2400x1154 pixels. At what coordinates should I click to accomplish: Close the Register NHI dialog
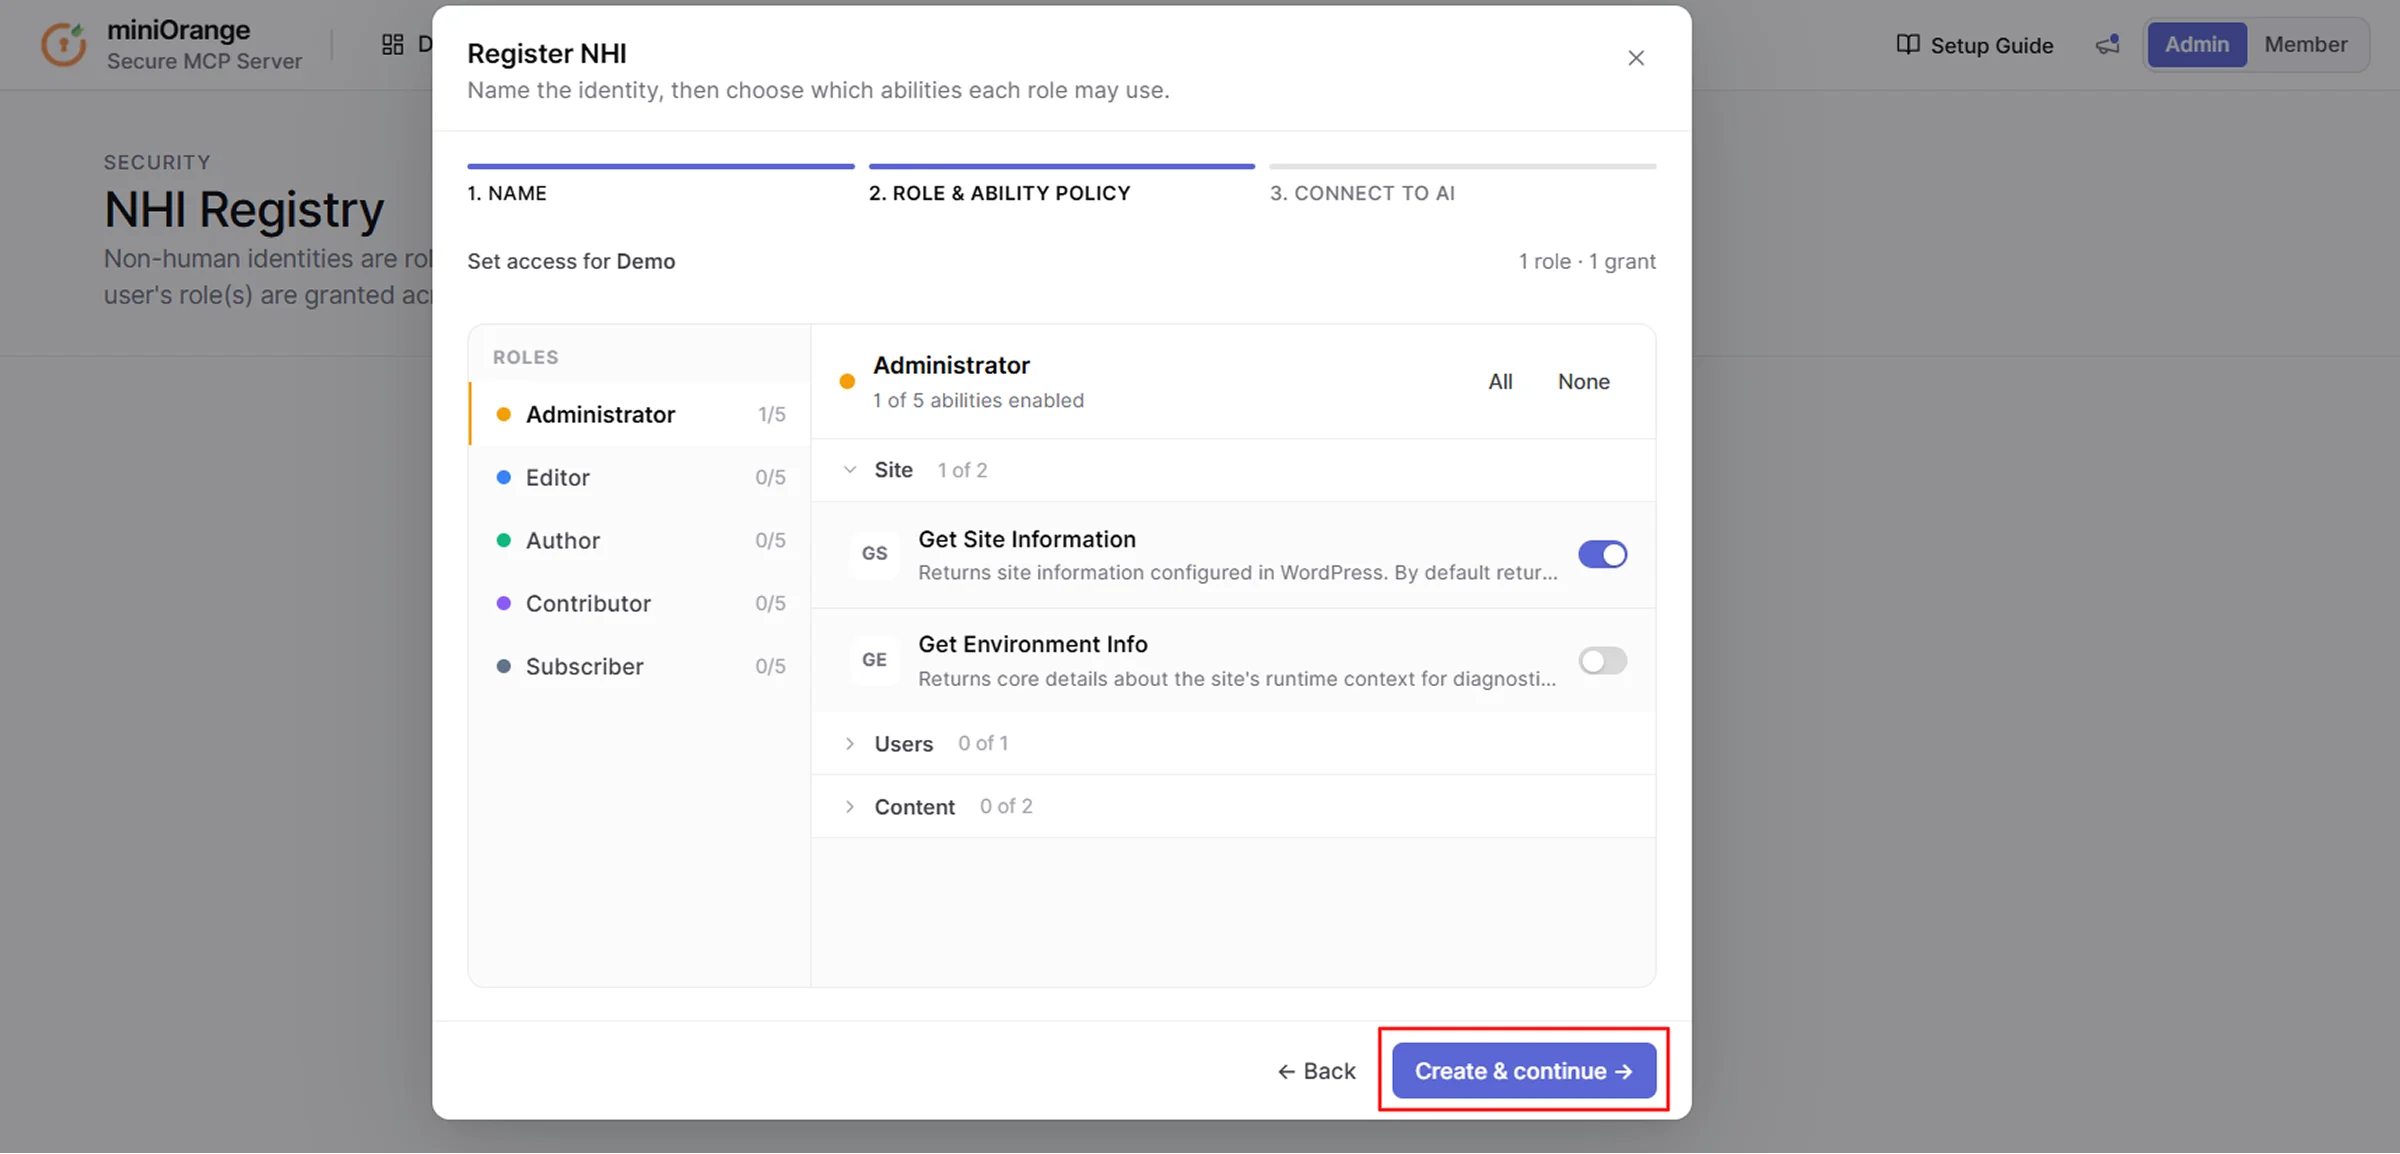coord(1636,58)
